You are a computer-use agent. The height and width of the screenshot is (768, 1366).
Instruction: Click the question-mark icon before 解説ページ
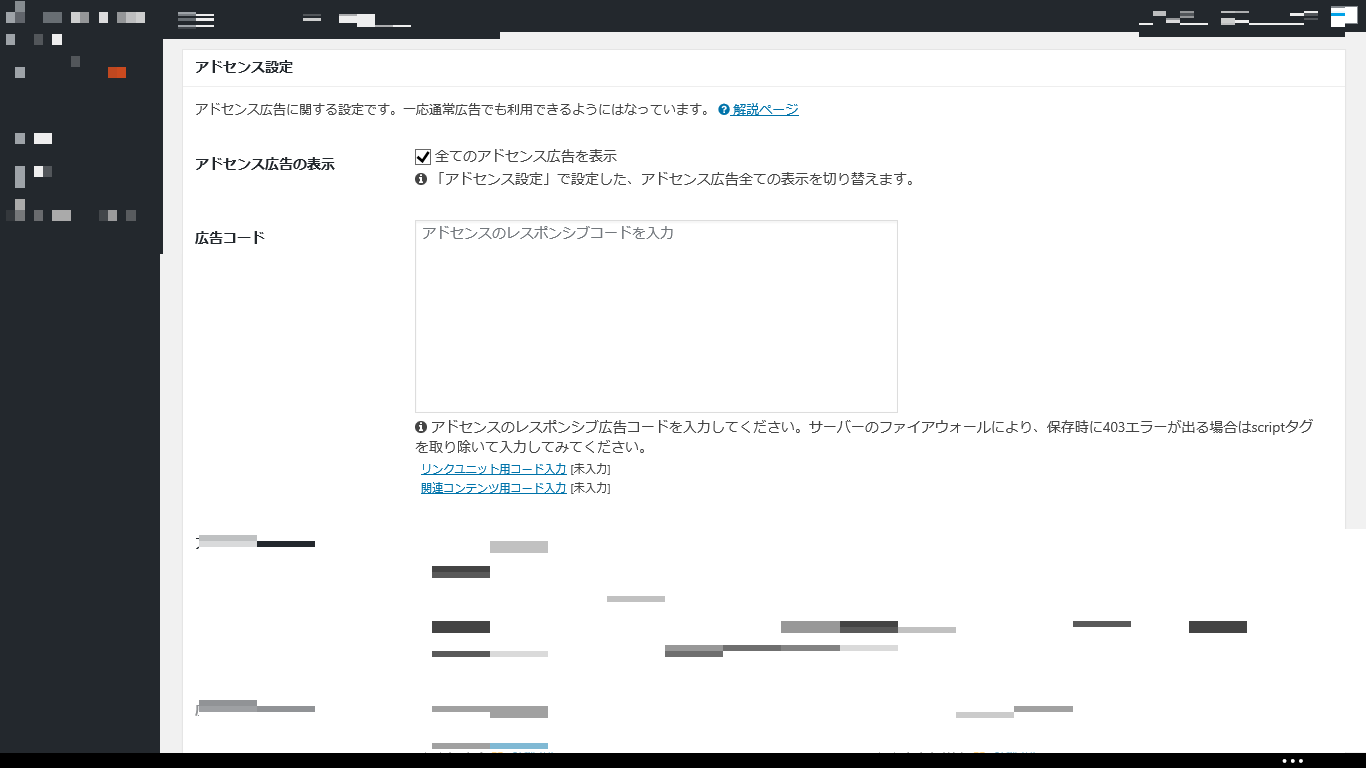(x=724, y=110)
